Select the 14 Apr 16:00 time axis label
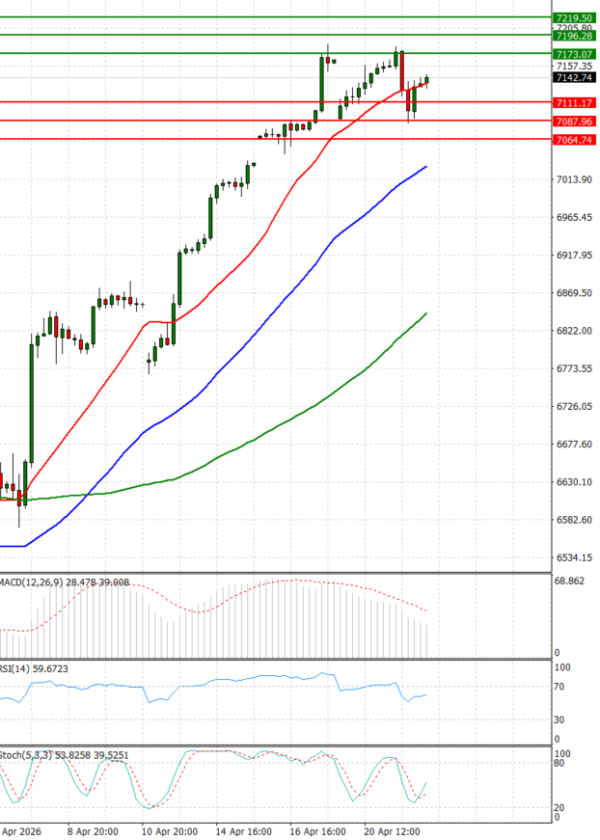 (x=242, y=831)
